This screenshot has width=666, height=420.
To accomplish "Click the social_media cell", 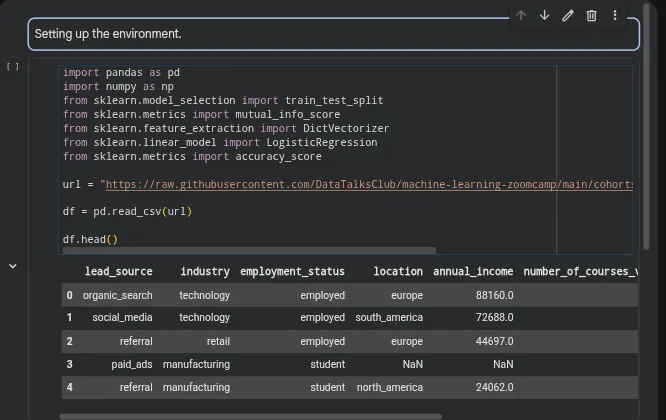I will (122, 317).
